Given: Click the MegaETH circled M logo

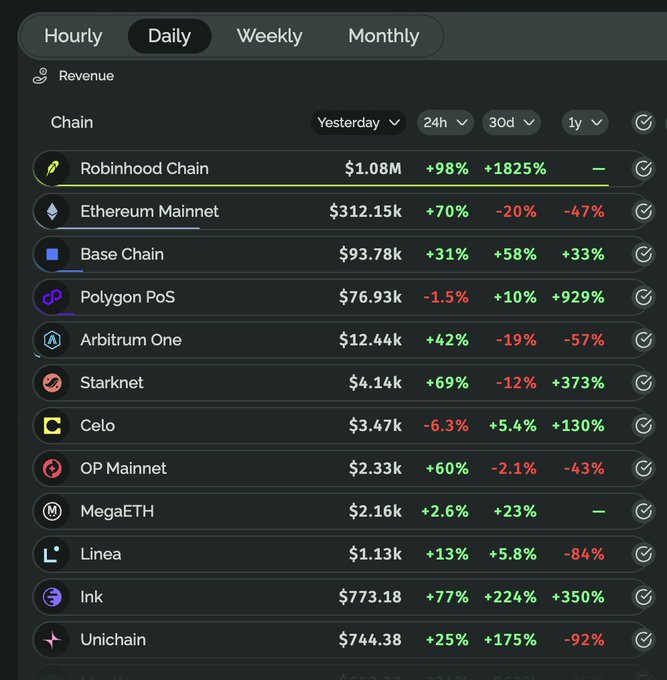Looking at the screenshot, I should 52,511.
